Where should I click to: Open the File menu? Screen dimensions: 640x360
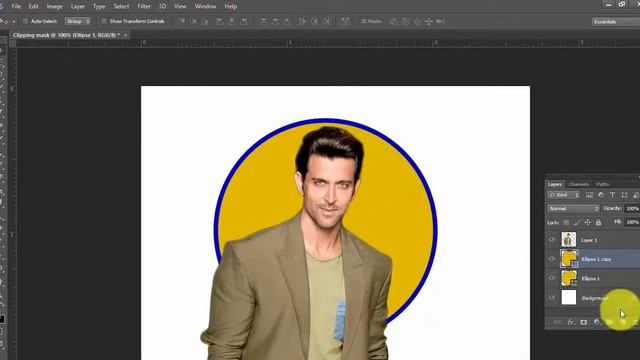(x=16, y=7)
